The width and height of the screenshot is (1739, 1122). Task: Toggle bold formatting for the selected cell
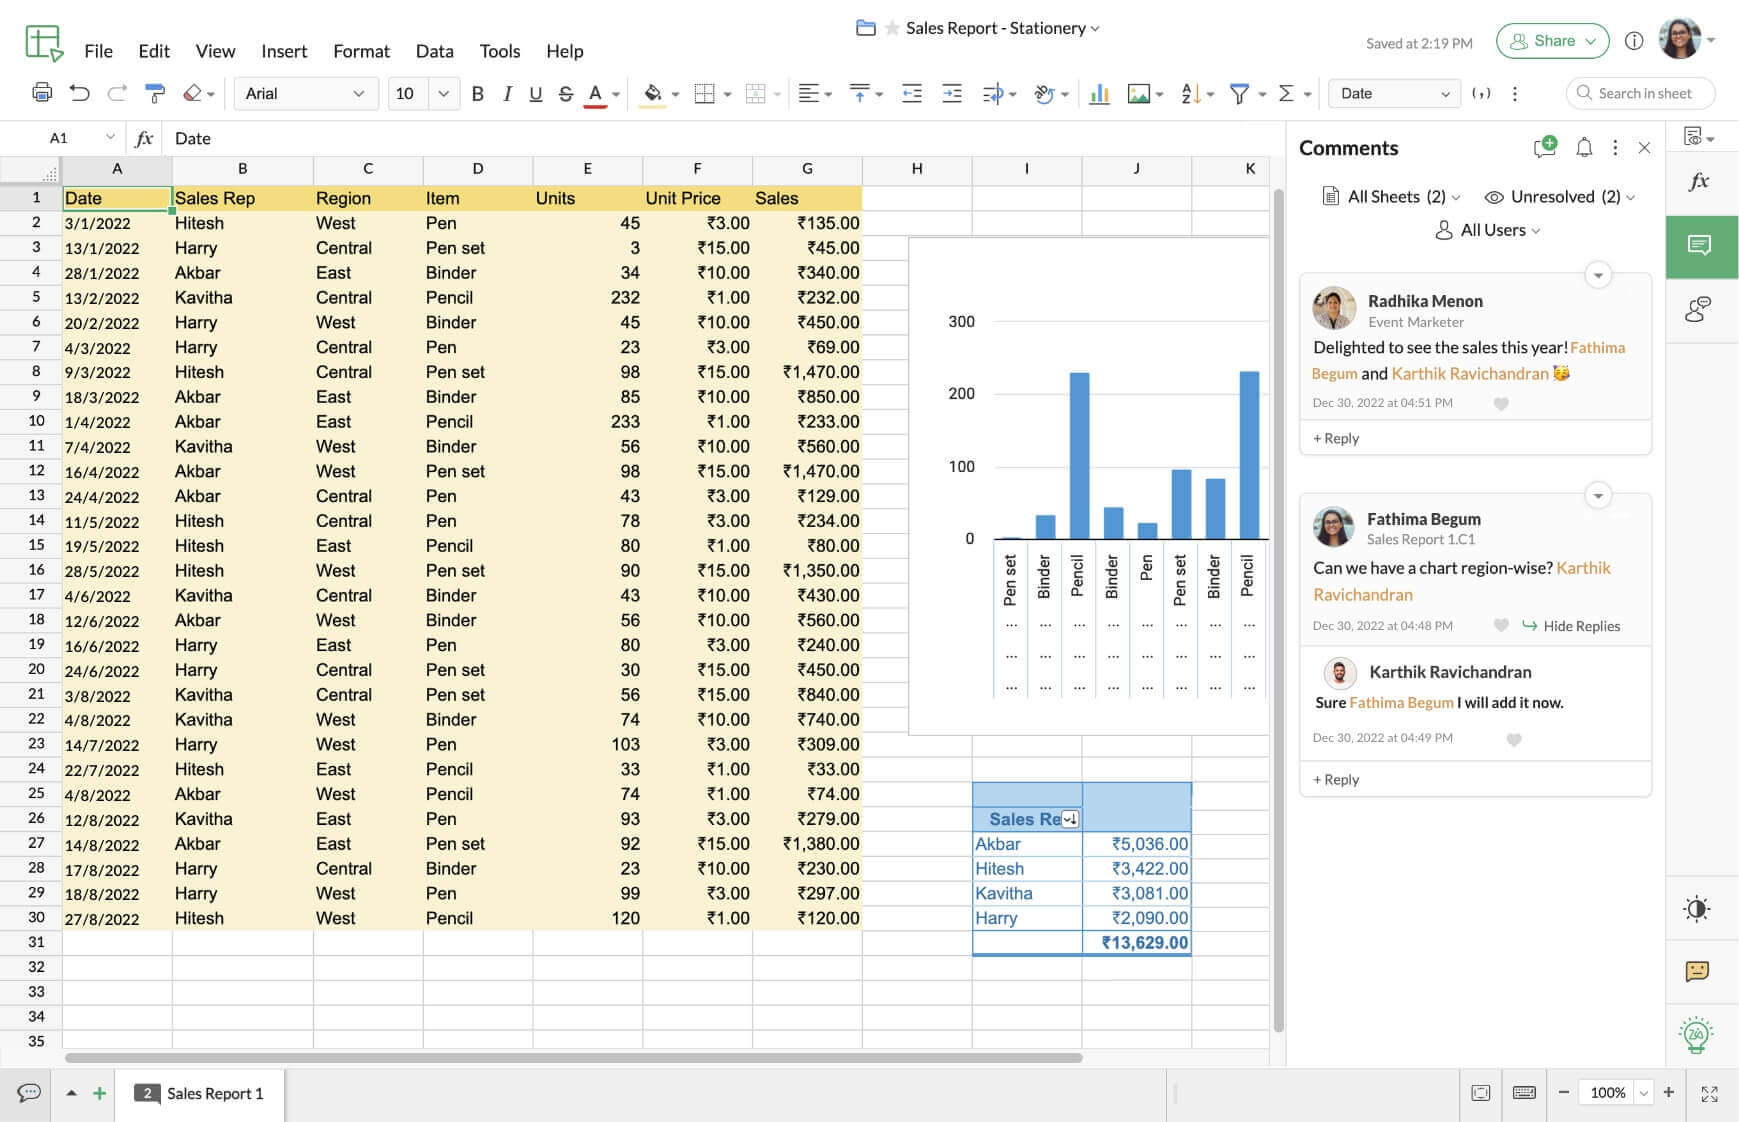pyautogui.click(x=478, y=93)
